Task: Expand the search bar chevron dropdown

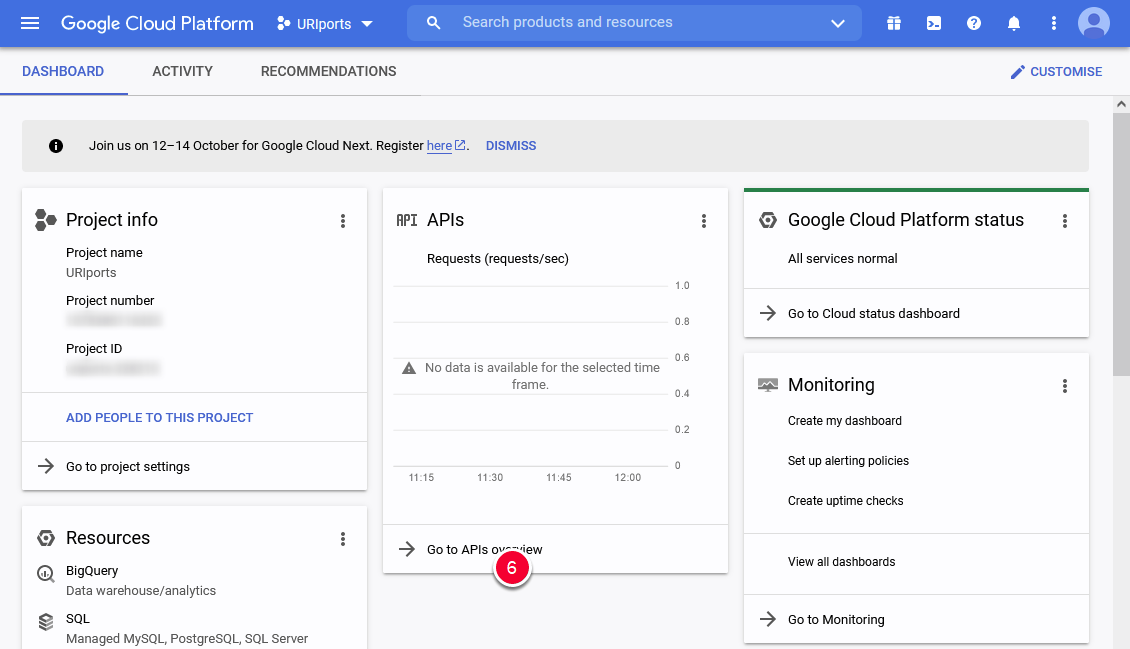Action: (837, 22)
